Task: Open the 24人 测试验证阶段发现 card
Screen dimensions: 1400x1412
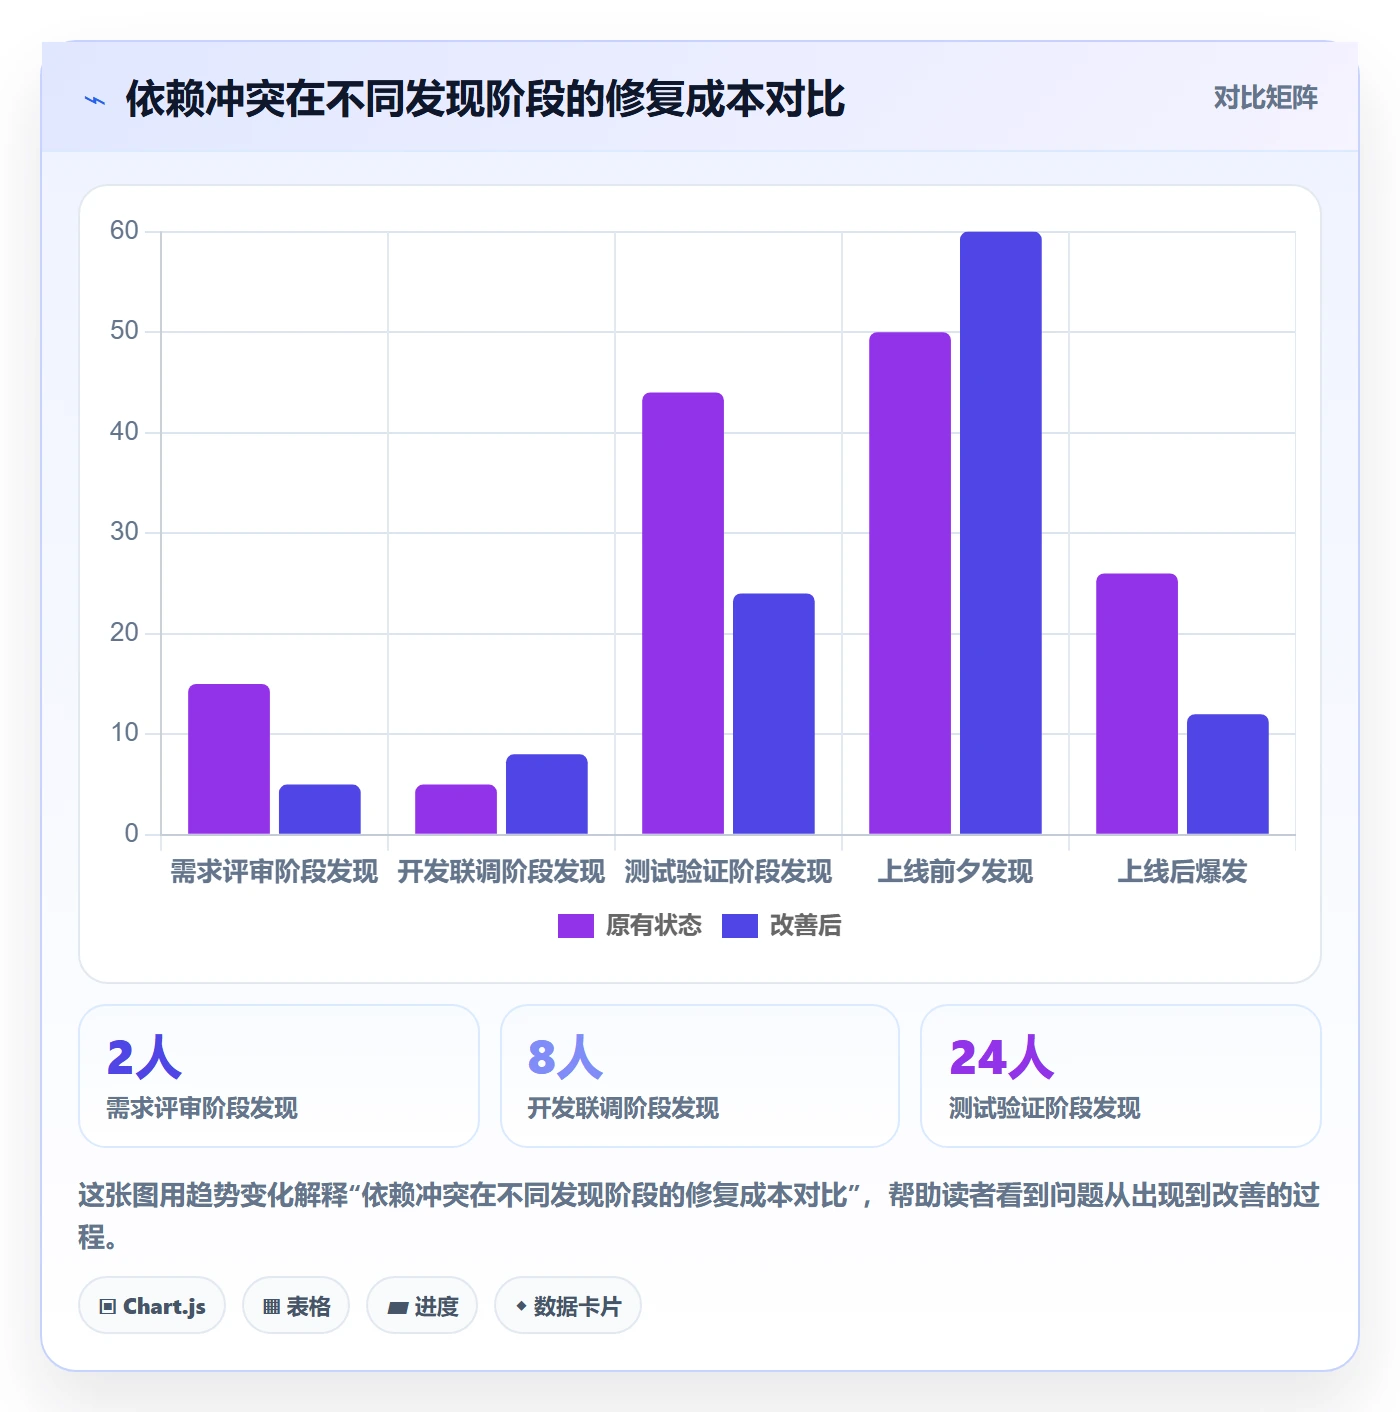Action: (x=1121, y=1076)
